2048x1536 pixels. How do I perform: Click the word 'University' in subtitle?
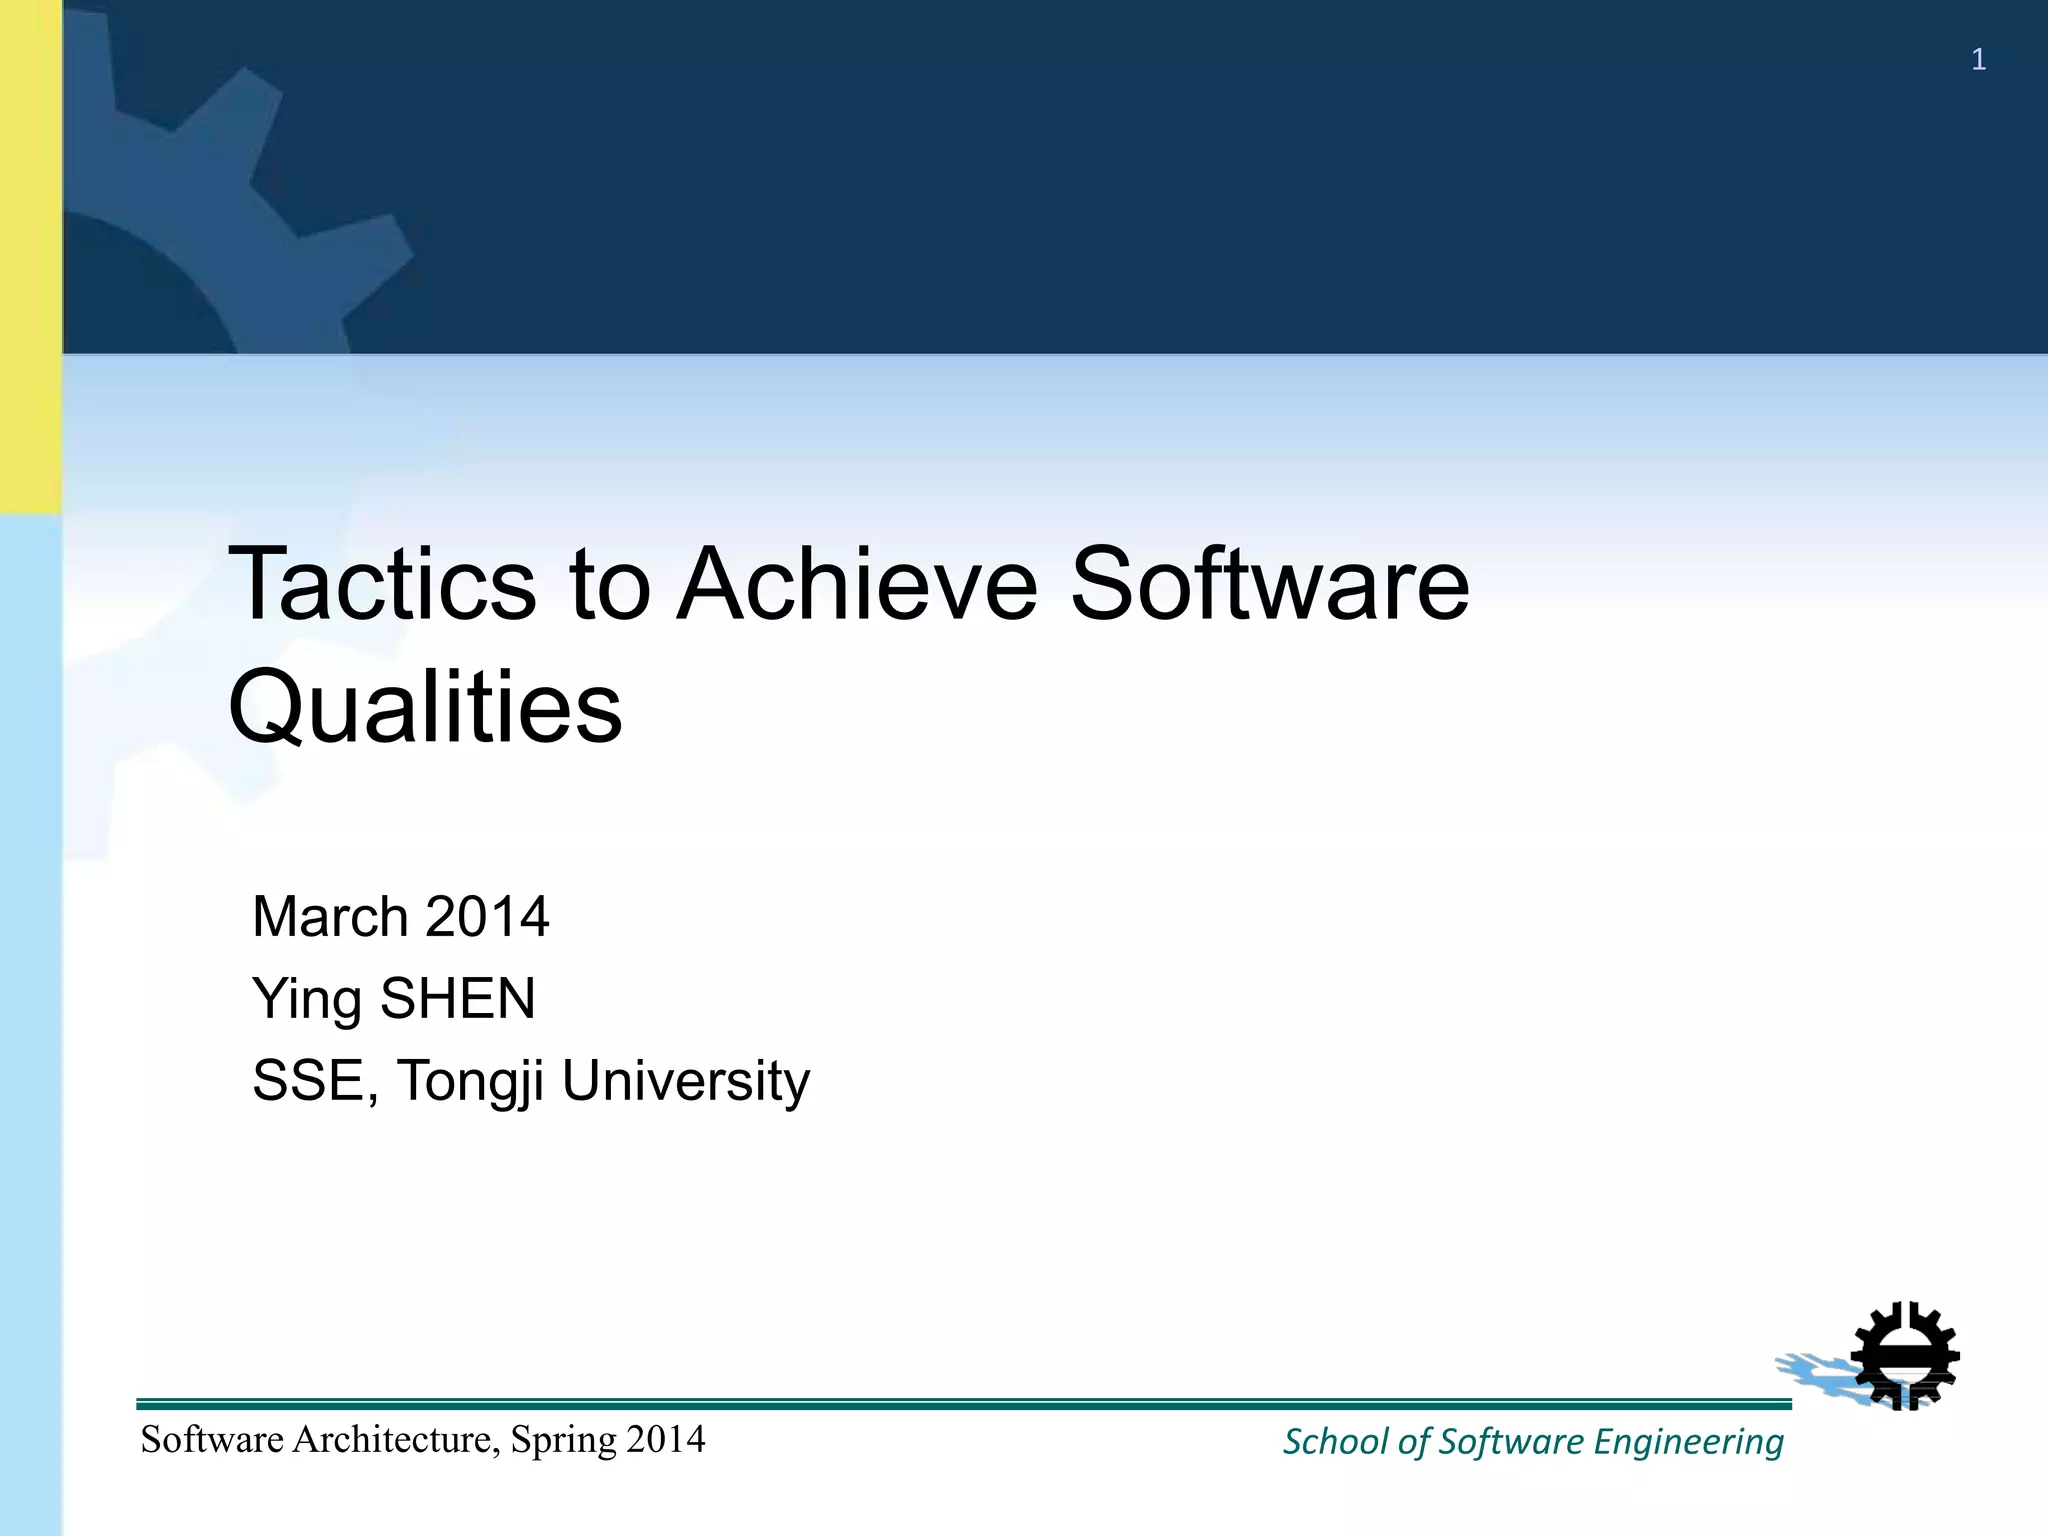pos(685,1081)
